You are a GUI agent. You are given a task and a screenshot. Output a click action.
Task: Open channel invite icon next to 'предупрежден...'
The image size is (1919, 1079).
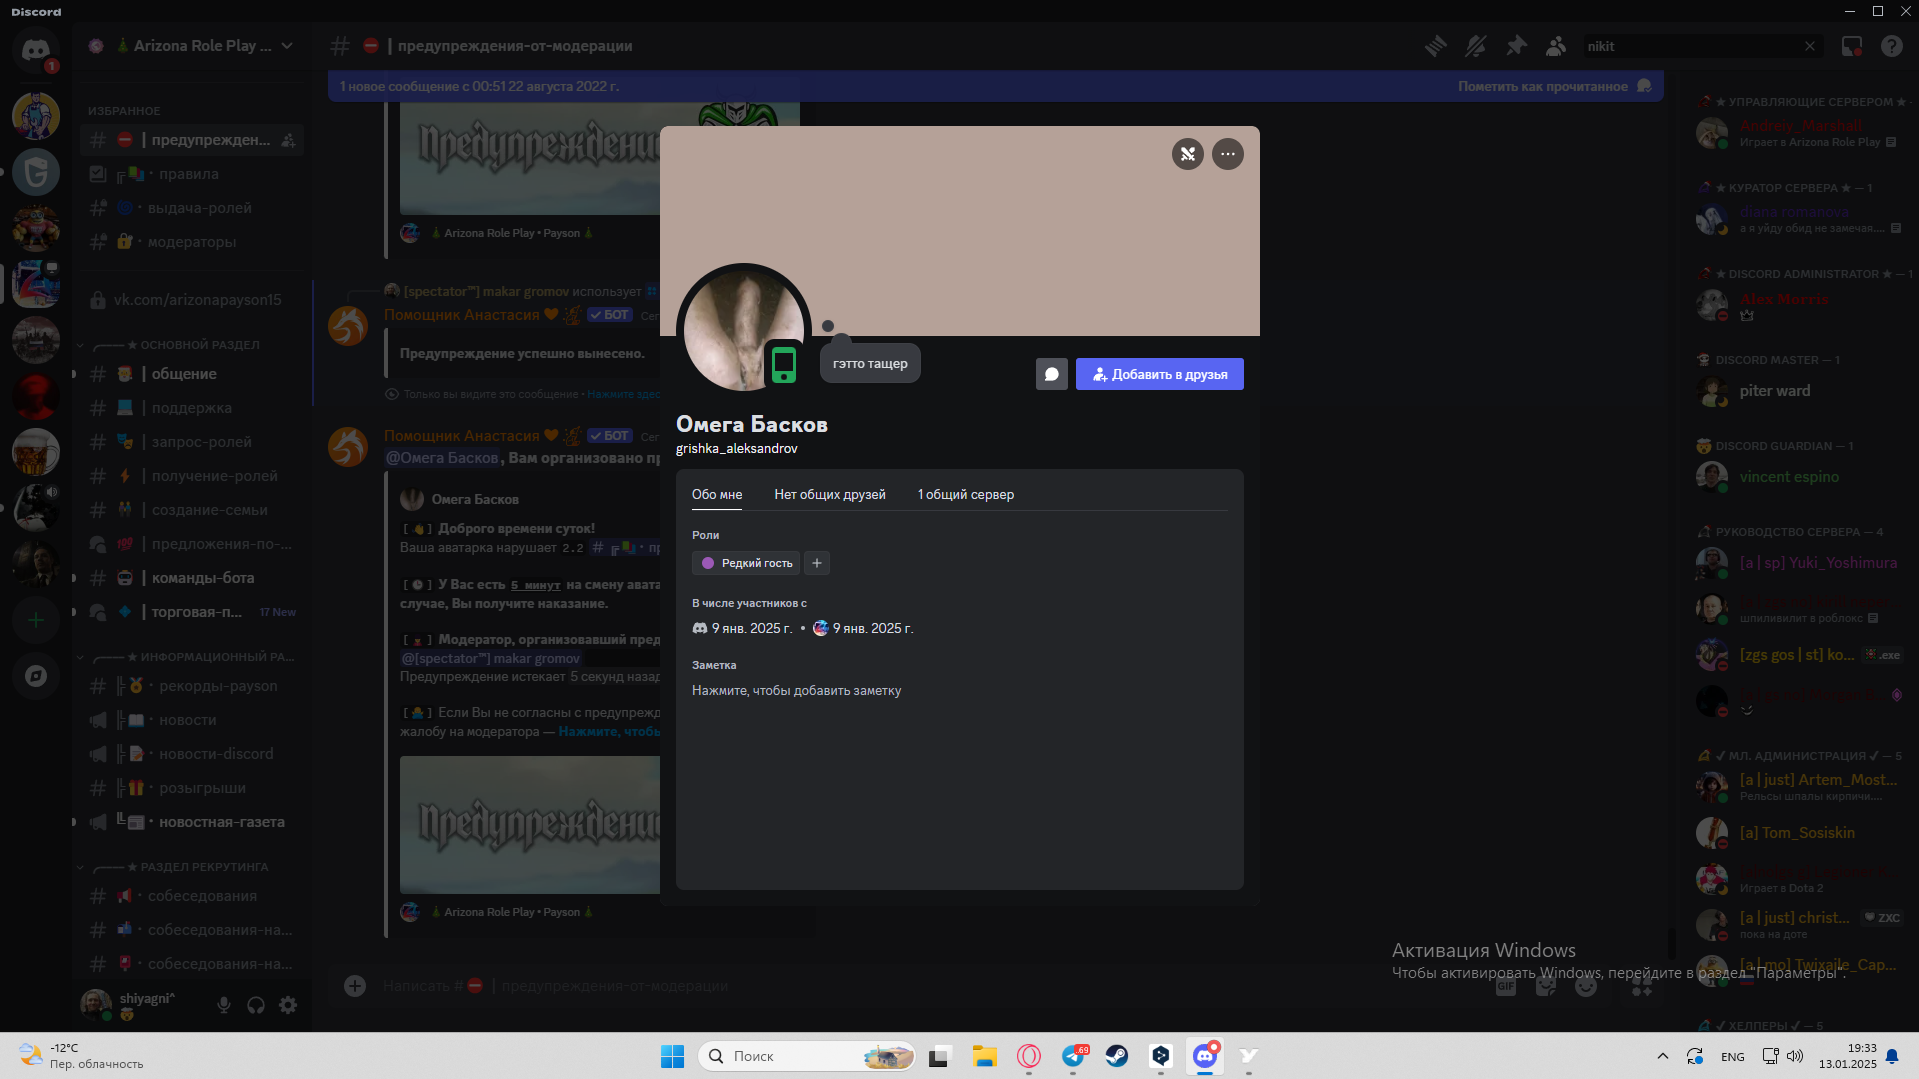pyautogui.click(x=288, y=140)
